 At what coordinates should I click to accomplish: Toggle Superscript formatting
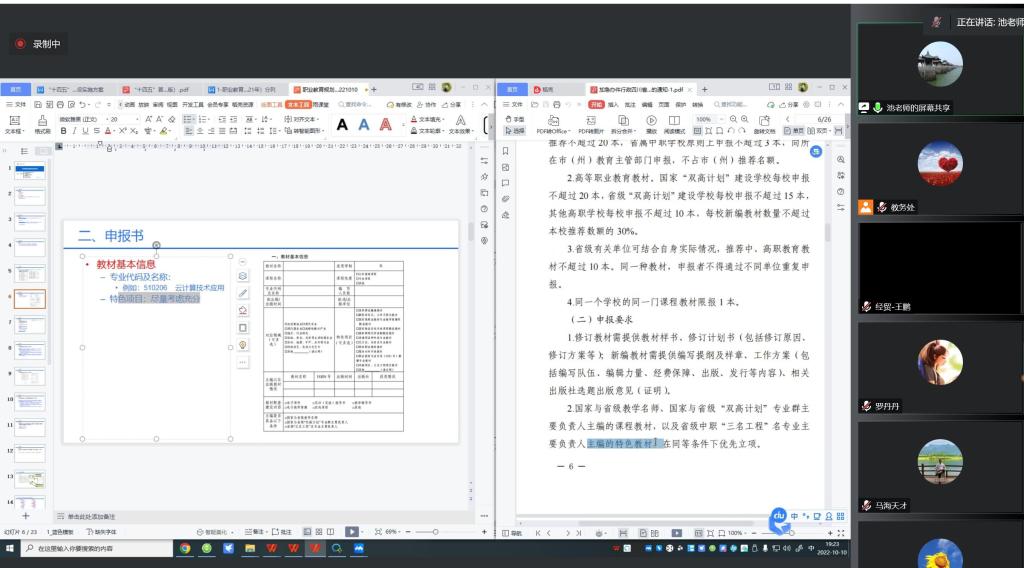pyautogui.click(x=122, y=131)
